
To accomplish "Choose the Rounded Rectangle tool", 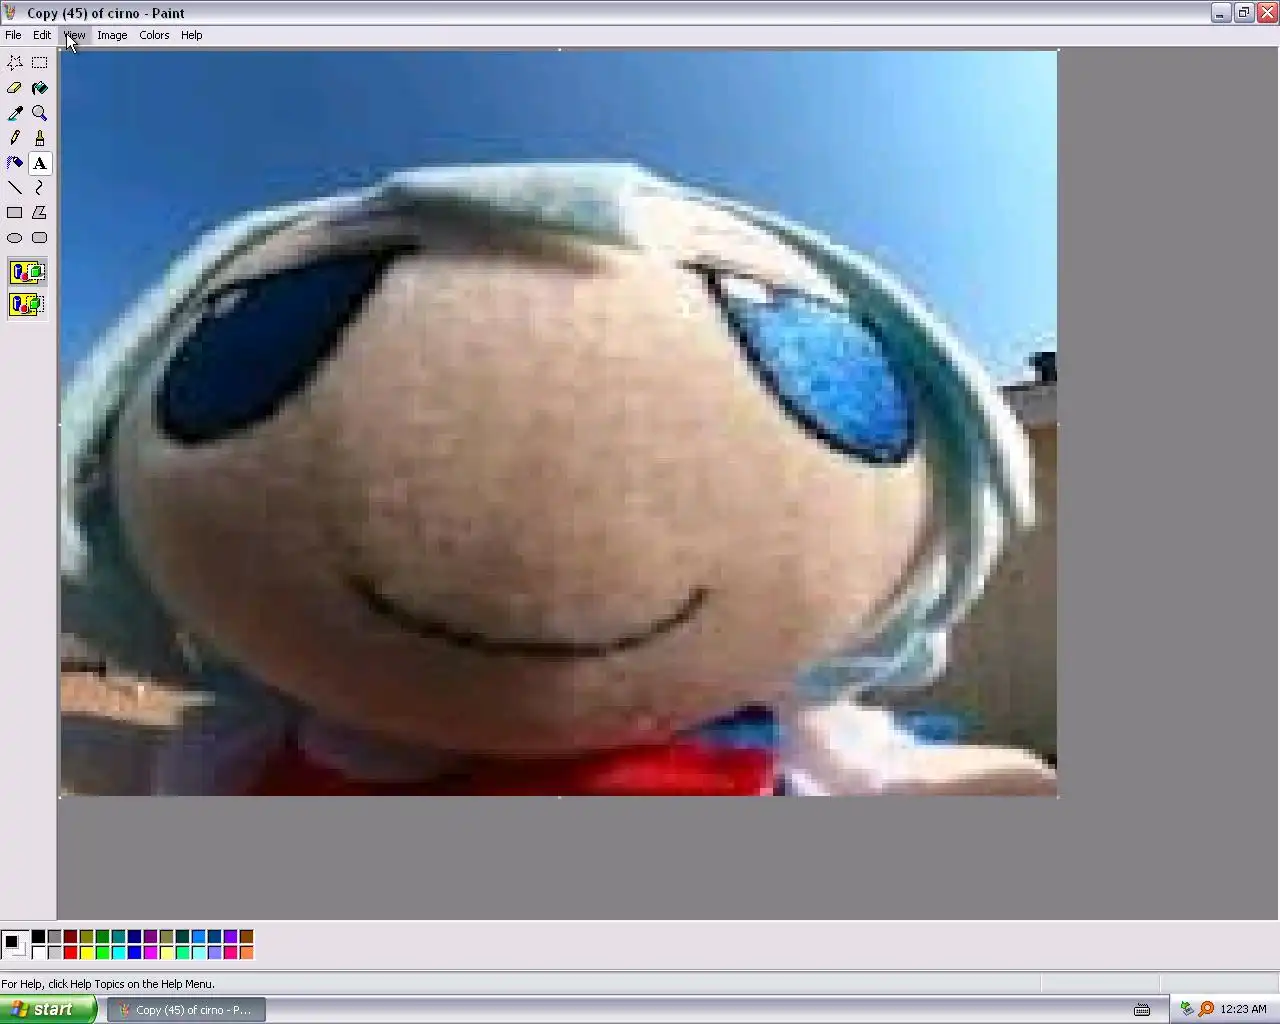I will point(40,238).
